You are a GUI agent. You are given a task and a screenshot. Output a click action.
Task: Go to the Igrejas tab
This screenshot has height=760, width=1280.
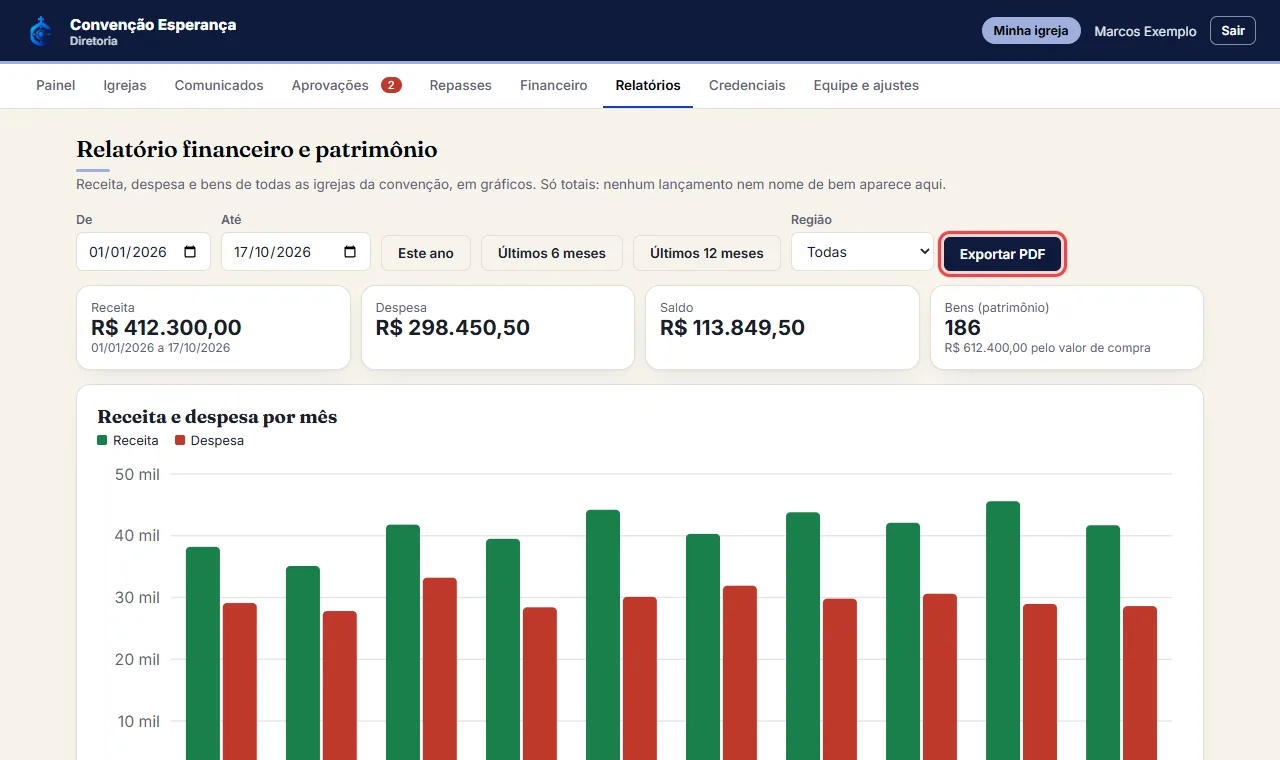(125, 85)
